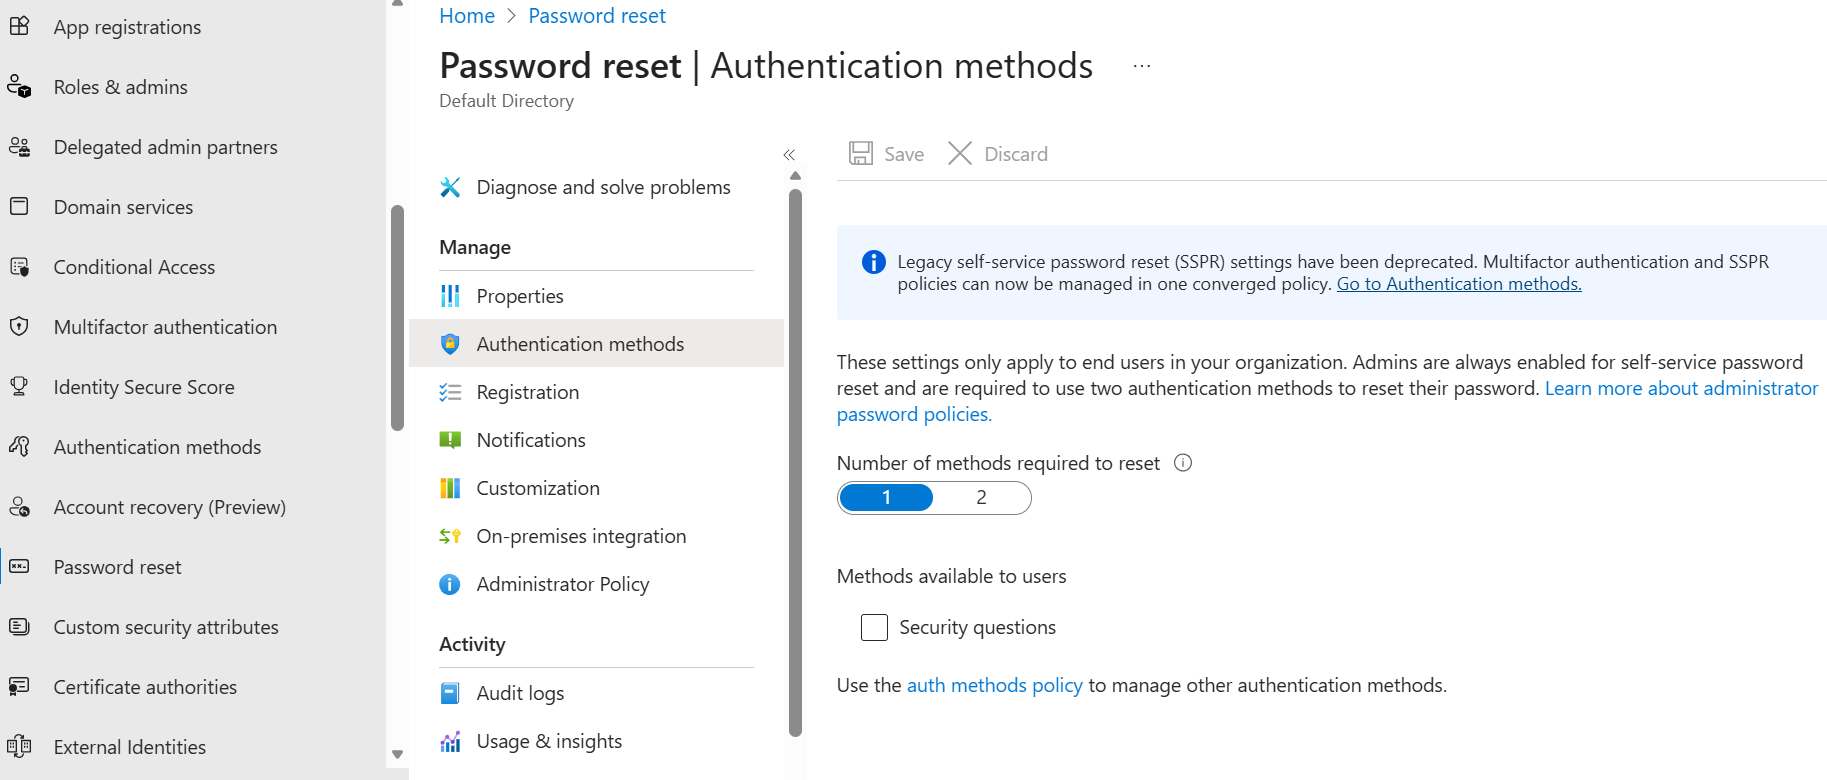Click the Diagnose and solve problems wrench icon
The height and width of the screenshot is (780, 1827).
pos(450,187)
